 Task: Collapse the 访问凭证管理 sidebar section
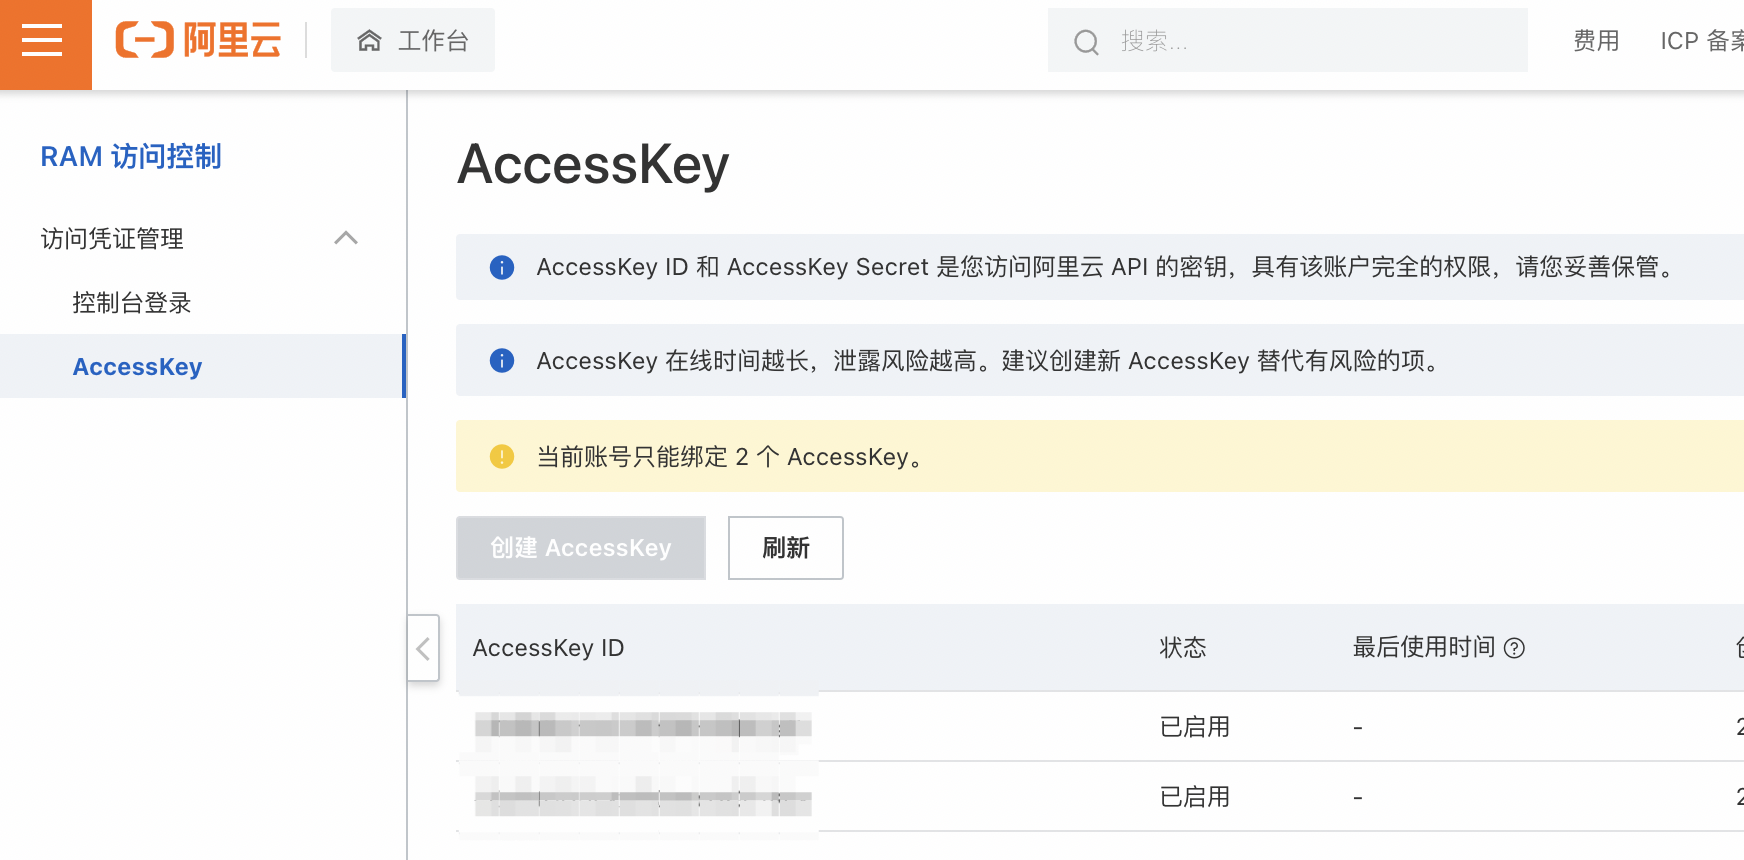tap(347, 238)
